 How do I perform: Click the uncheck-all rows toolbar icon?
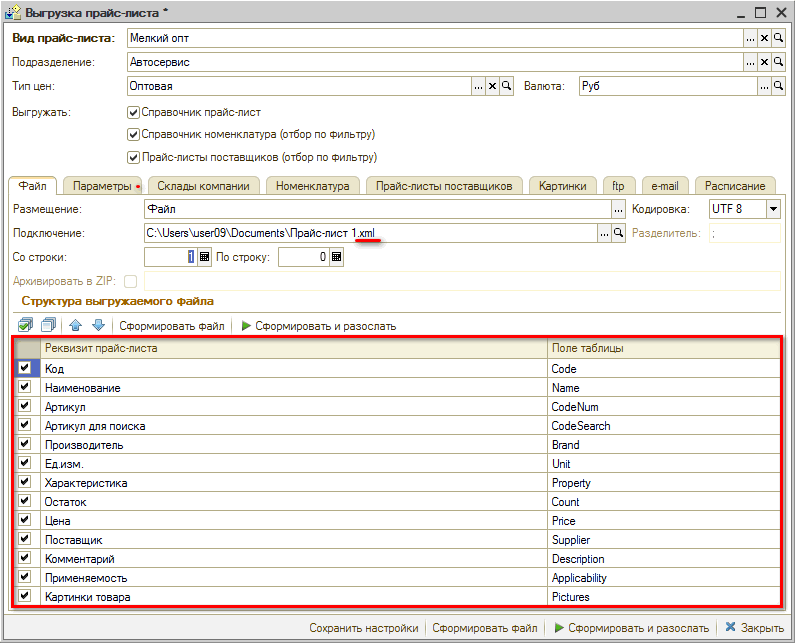(47, 325)
